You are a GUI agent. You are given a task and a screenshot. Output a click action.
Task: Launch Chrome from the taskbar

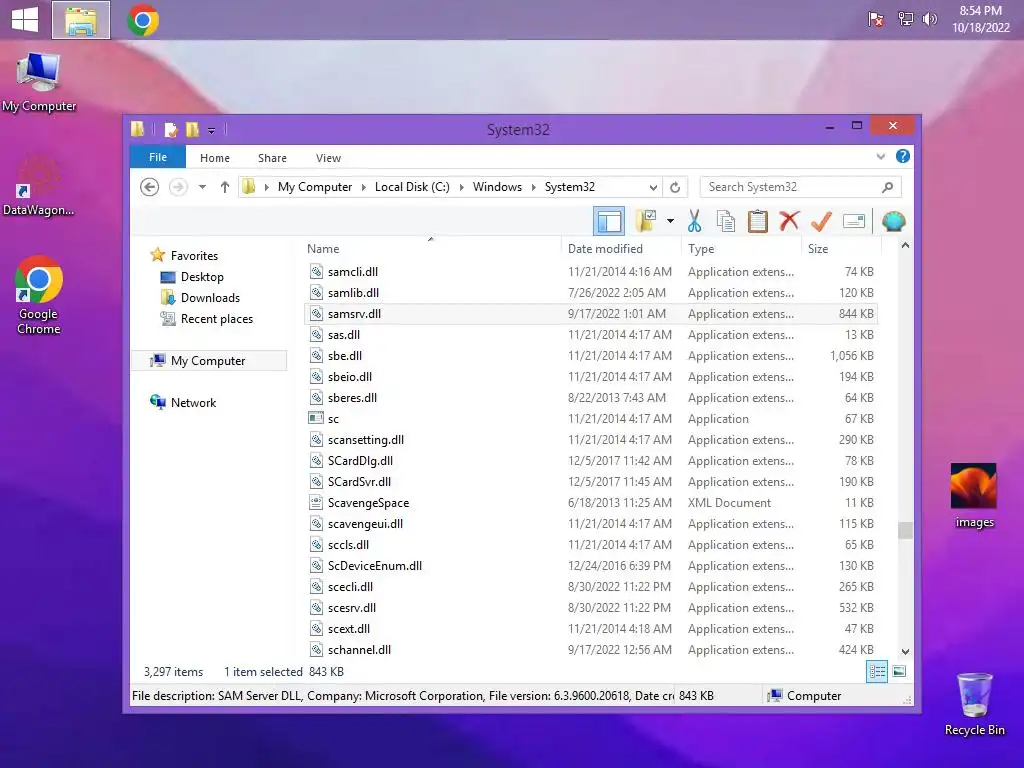tap(143, 20)
